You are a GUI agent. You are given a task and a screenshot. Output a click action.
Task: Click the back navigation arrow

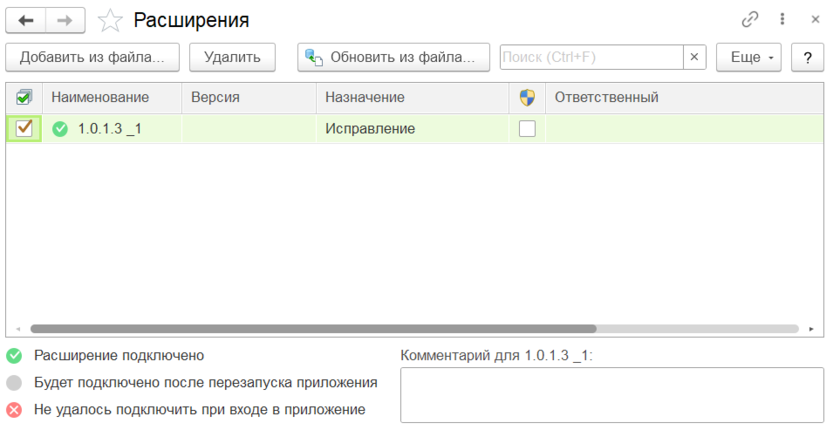click(x=26, y=20)
